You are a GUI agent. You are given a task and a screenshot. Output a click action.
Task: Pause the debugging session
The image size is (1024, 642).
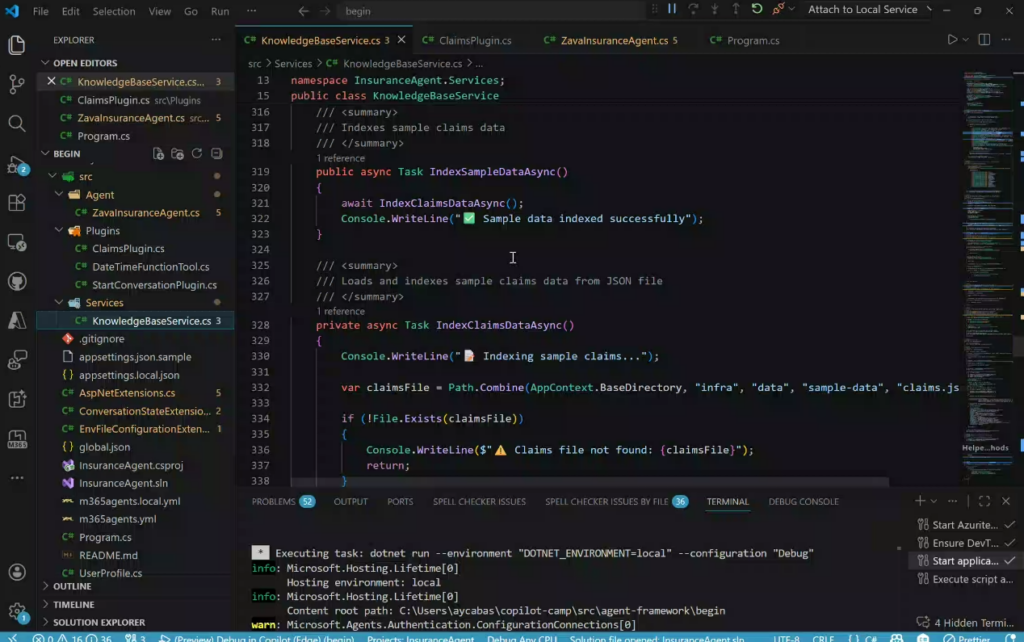(x=672, y=9)
